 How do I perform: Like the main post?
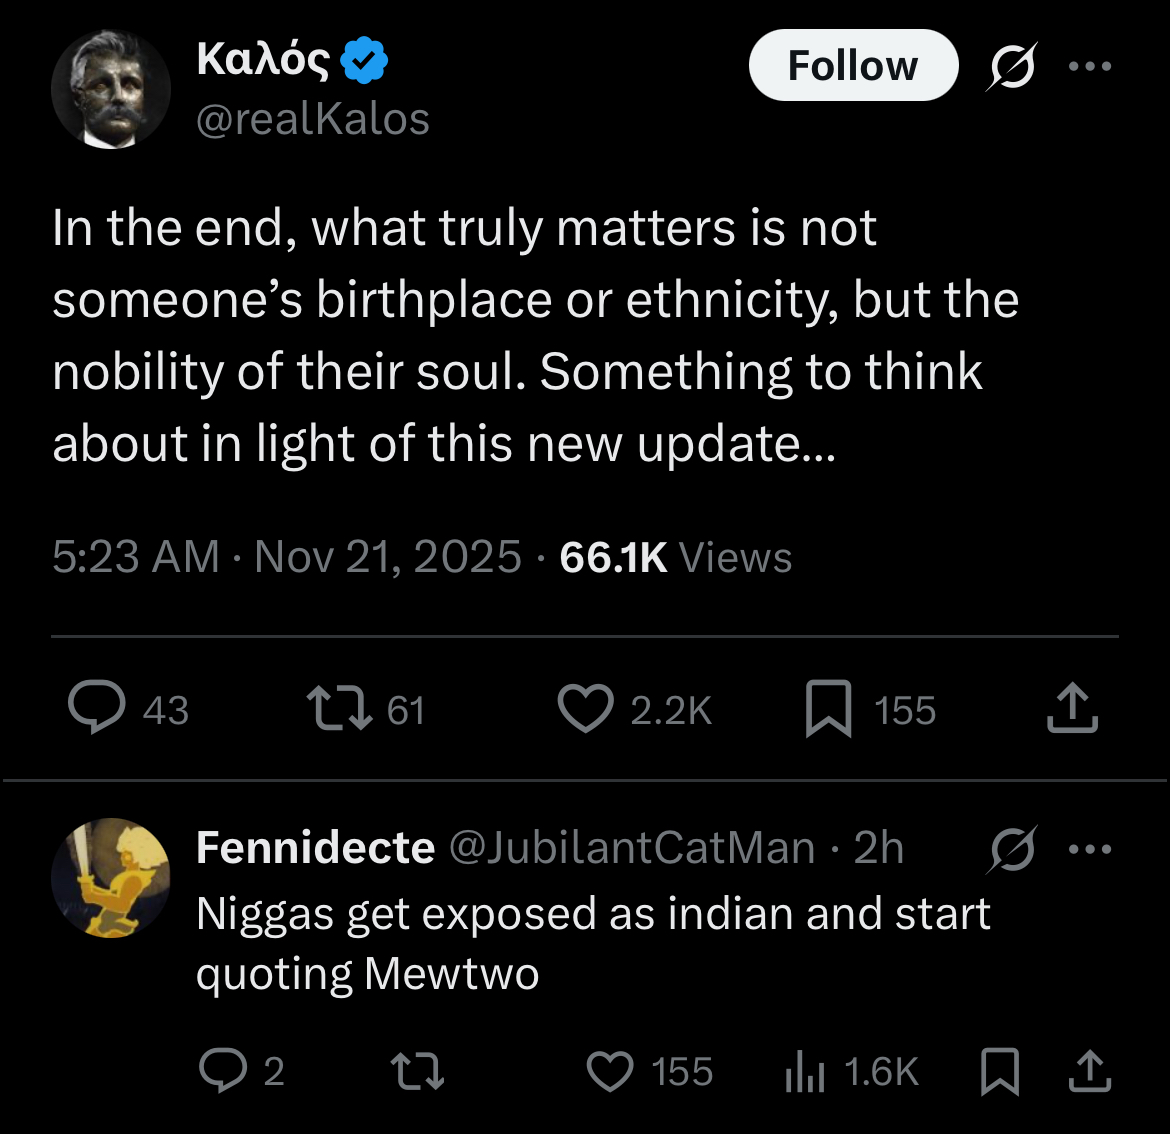point(585,709)
